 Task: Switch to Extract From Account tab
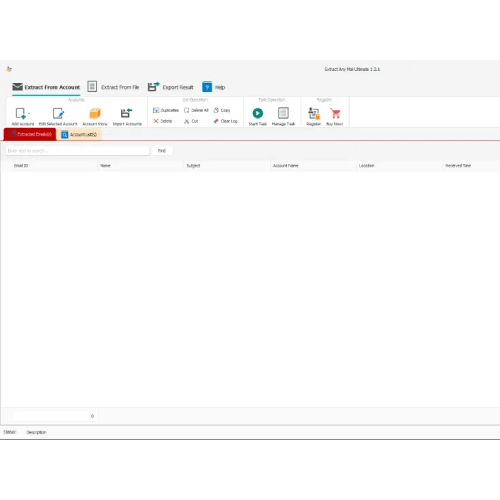click(46, 87)
